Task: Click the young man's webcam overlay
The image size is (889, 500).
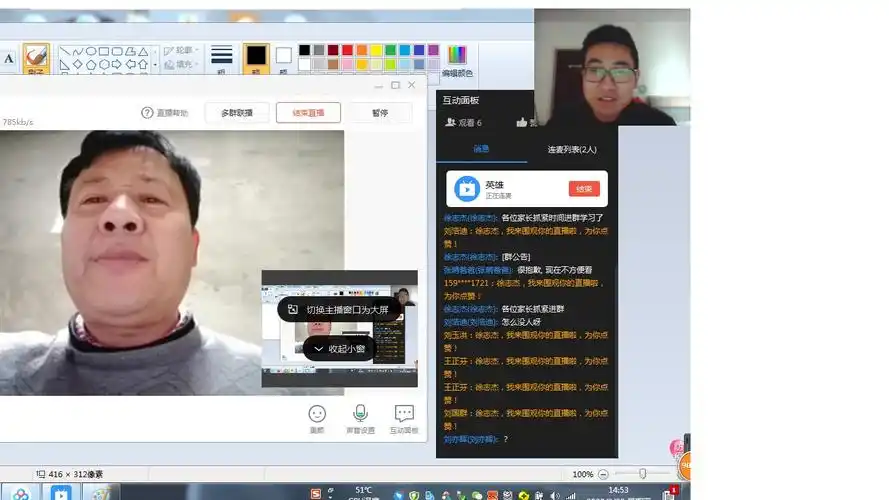Action: click(612, 67)
